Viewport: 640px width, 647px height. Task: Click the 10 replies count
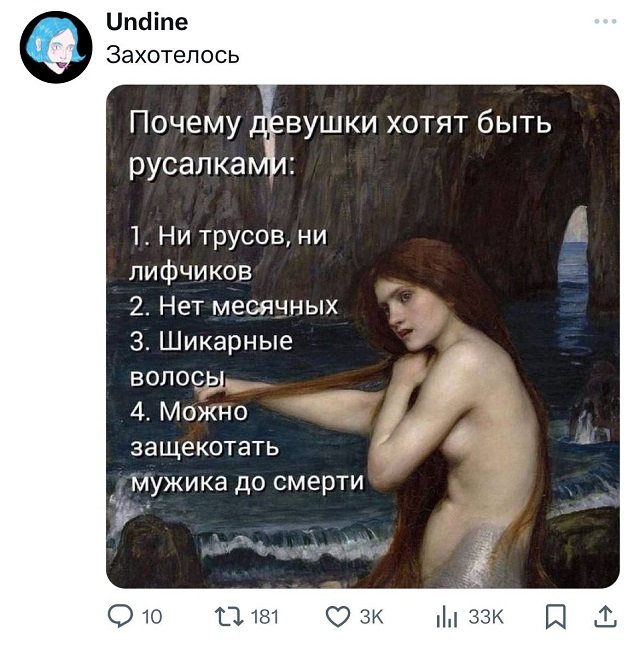[152, 617]
